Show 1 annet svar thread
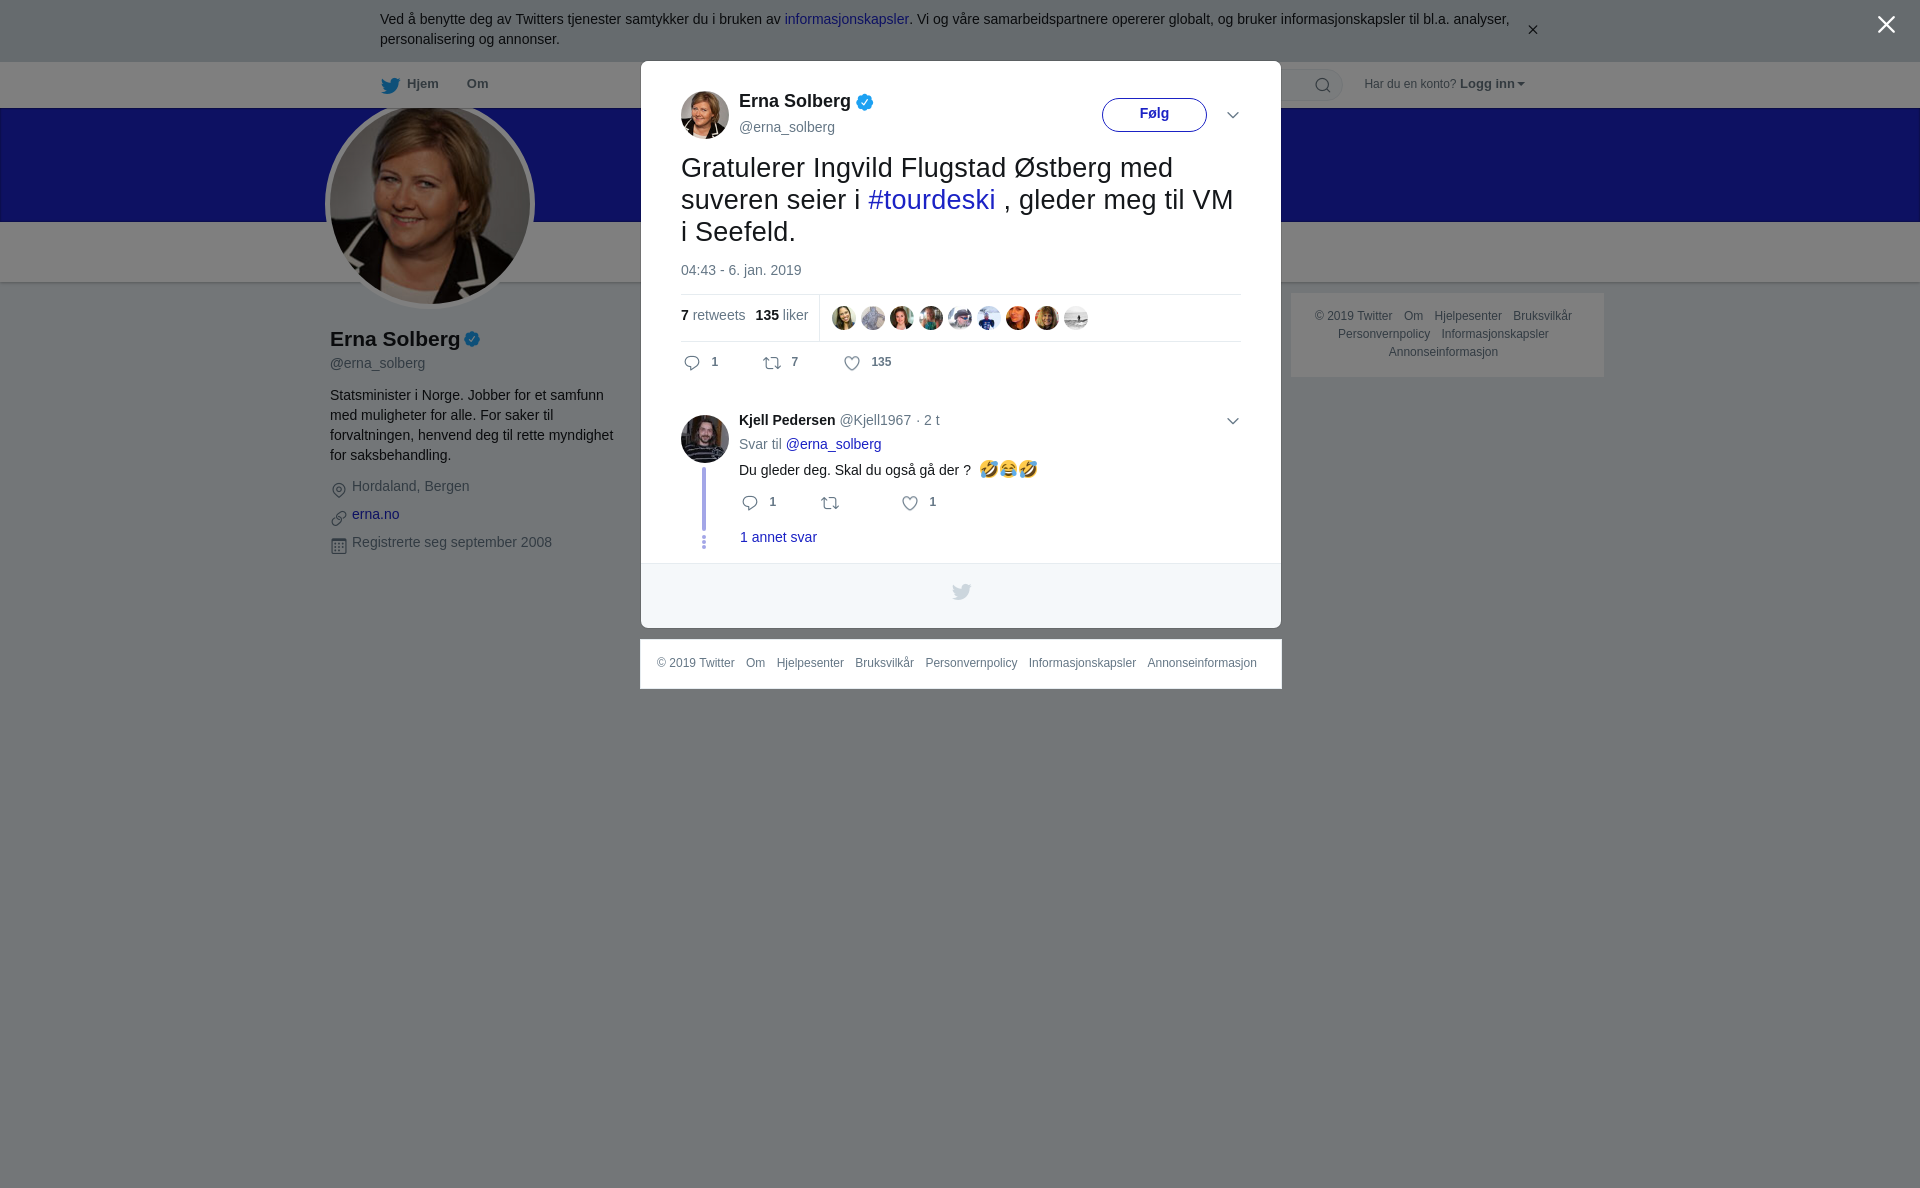This screenshot has width=1920, height=1188. coord(778,537)
